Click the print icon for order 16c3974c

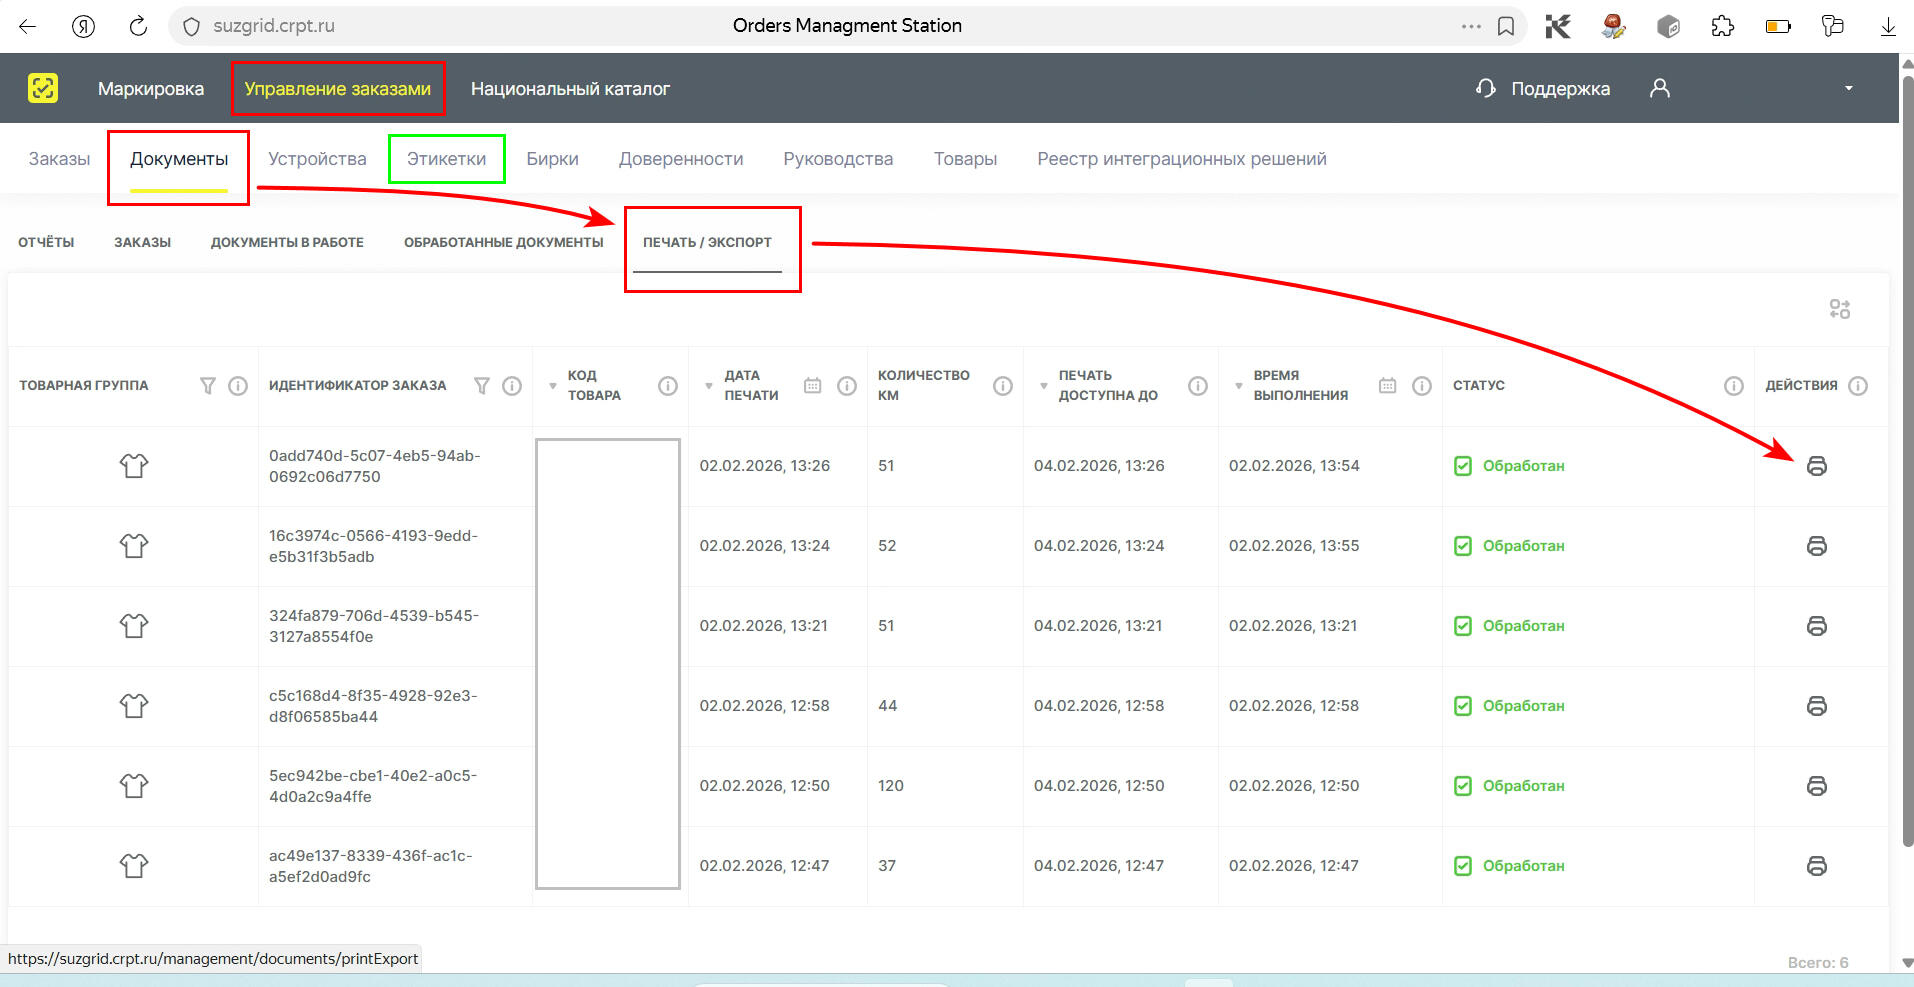tap(1817, 546)
